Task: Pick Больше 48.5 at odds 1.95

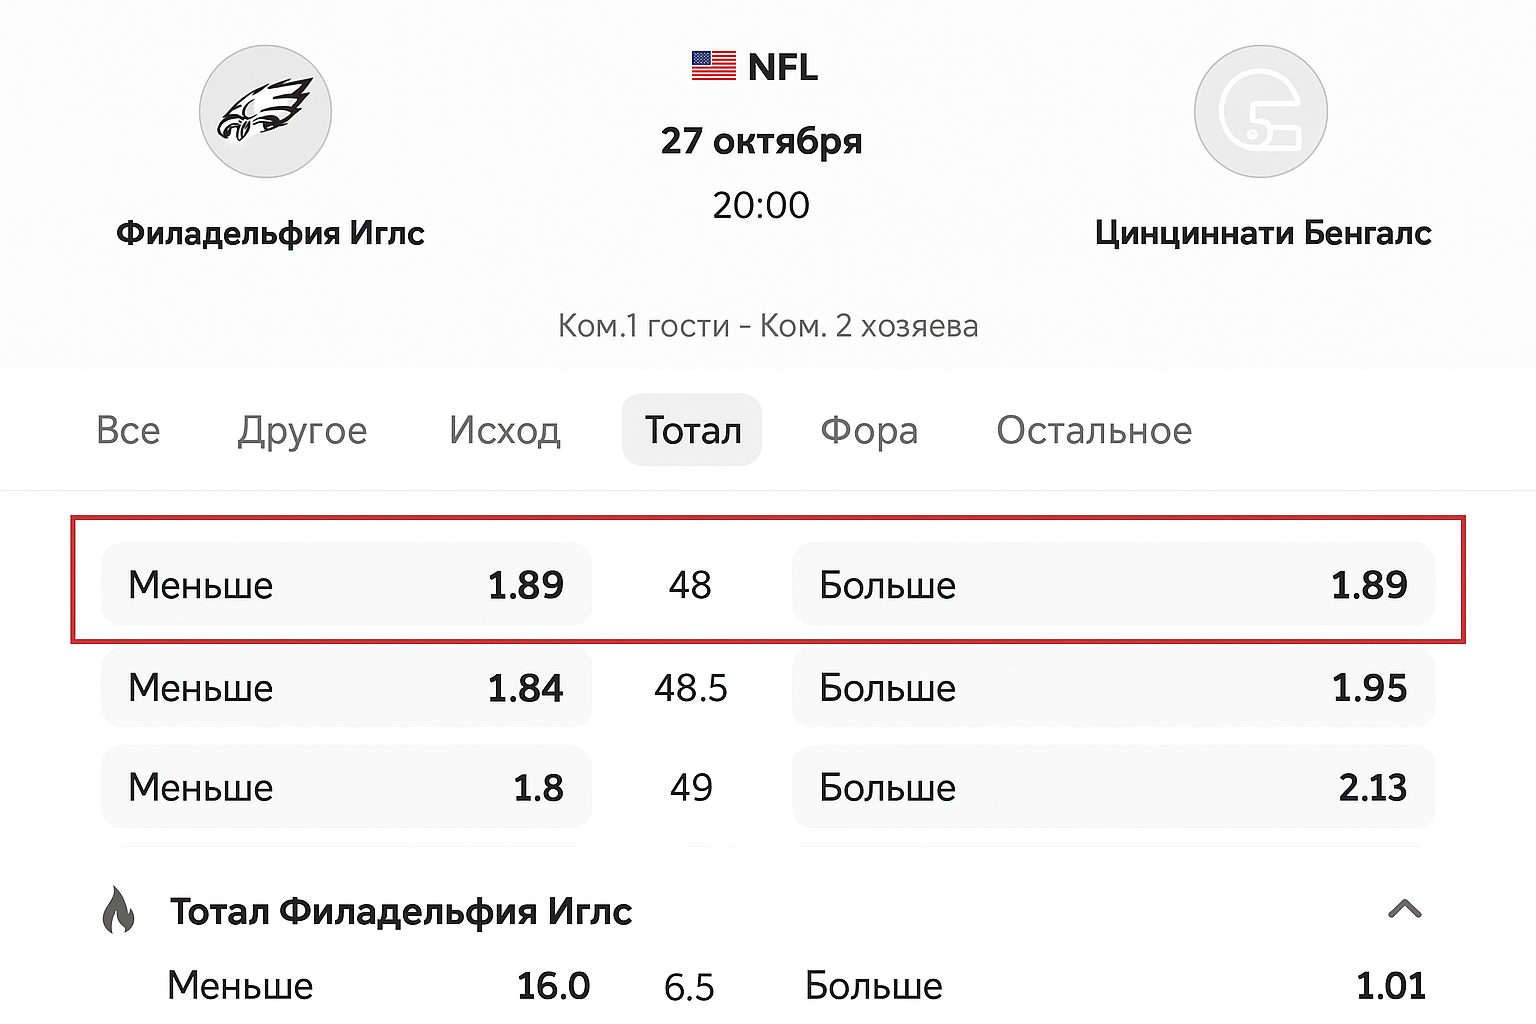Action: click(x=1113, y=687)
